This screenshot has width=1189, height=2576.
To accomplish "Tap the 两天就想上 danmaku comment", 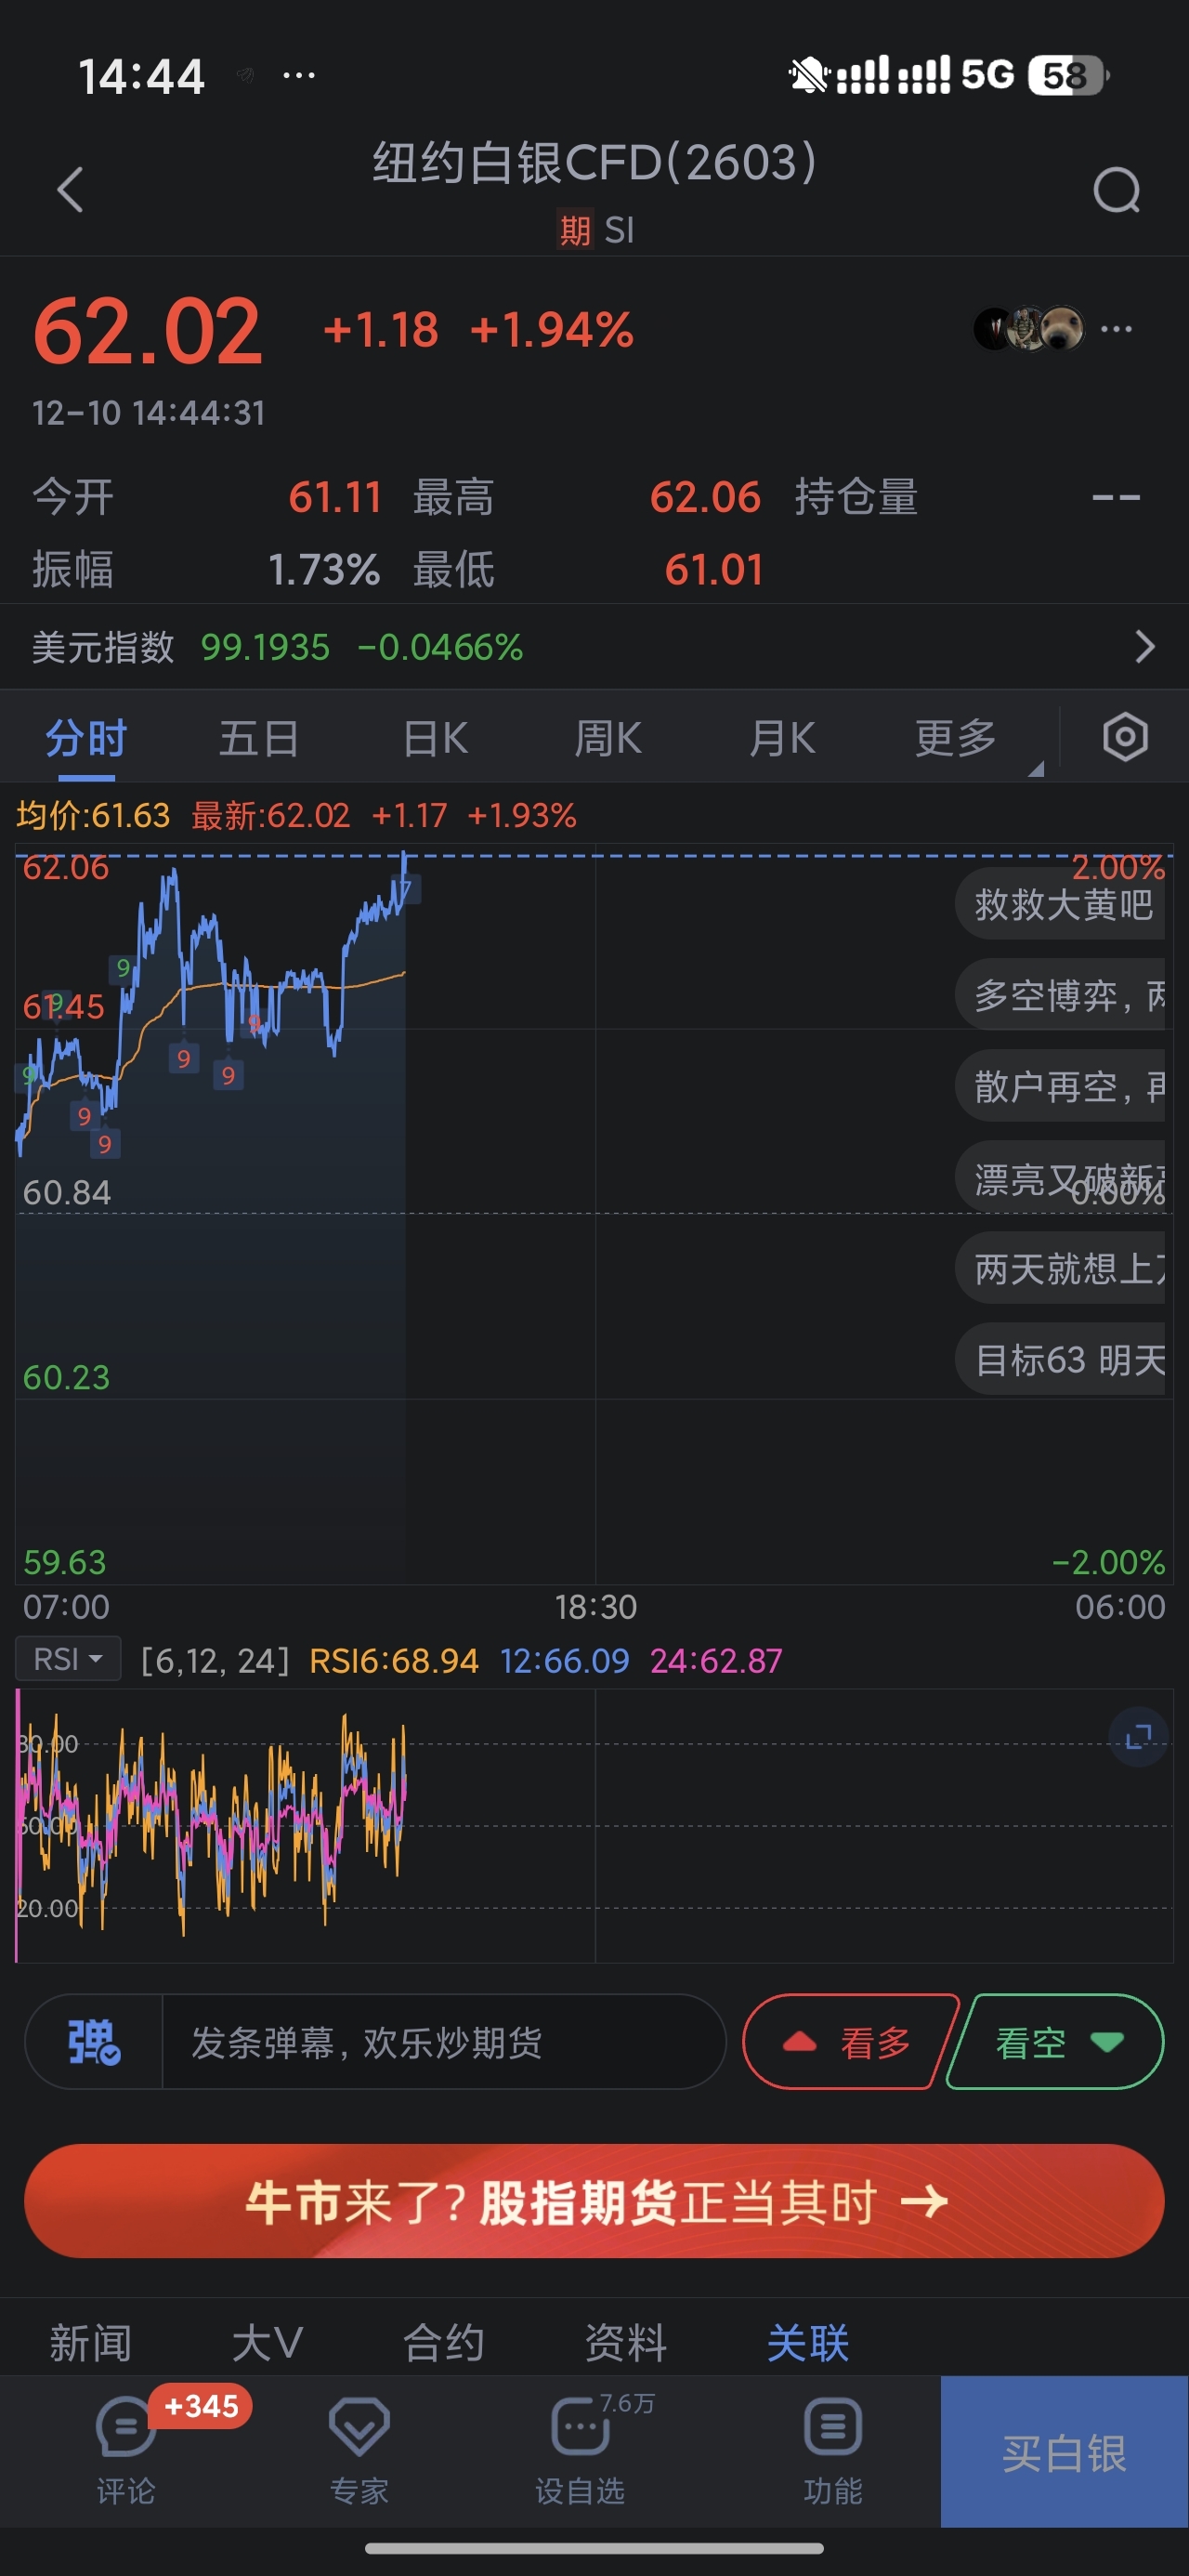I will coord(1060,1268).
